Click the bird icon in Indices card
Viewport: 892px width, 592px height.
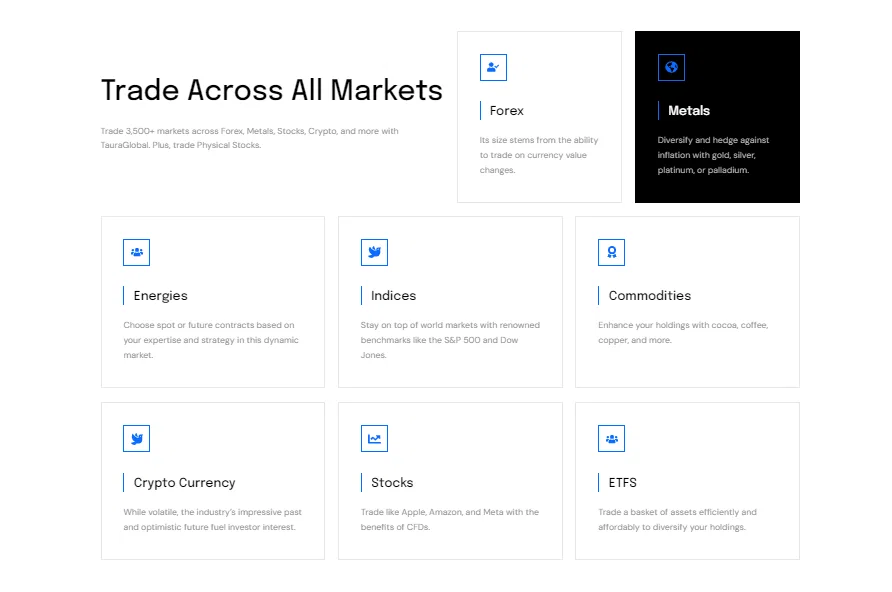click(374, 252)
